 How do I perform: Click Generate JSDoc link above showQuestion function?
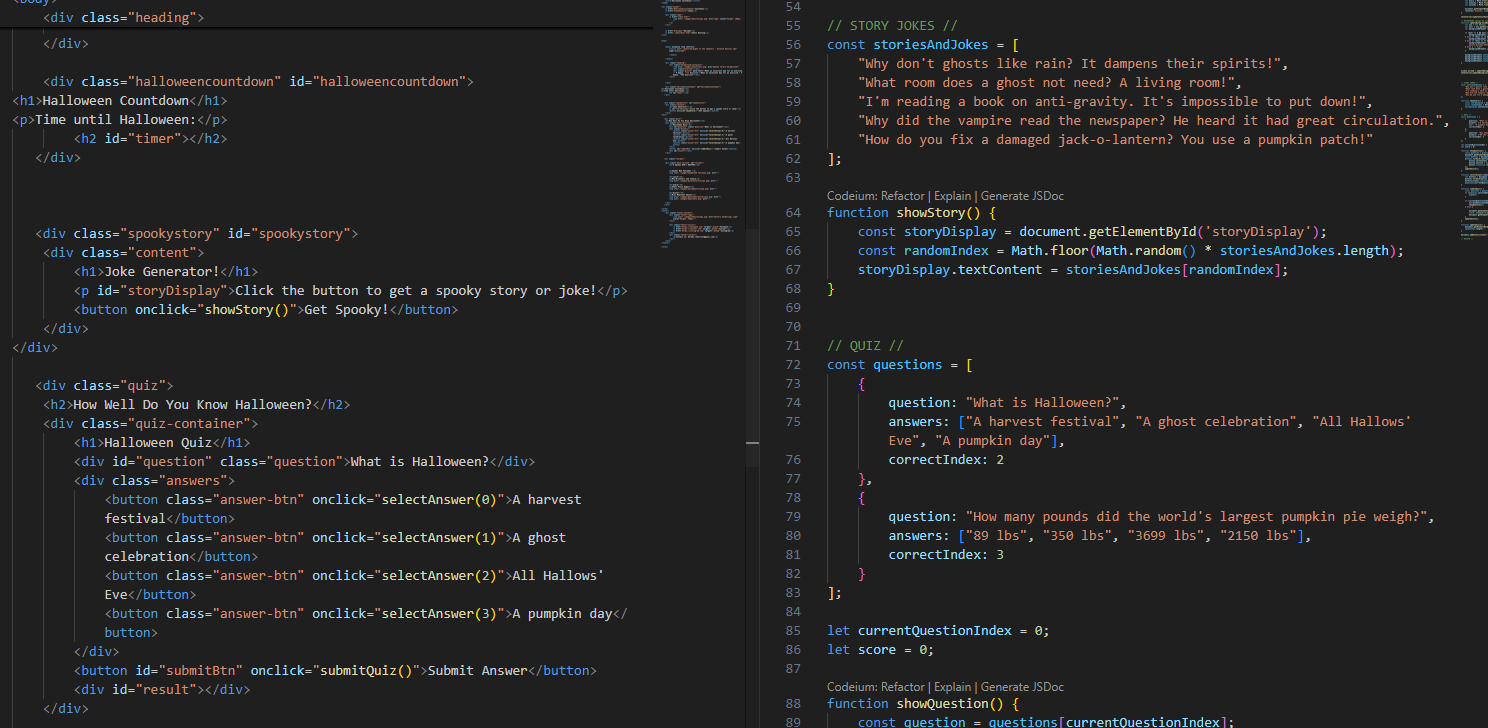tap(1022, 687)
